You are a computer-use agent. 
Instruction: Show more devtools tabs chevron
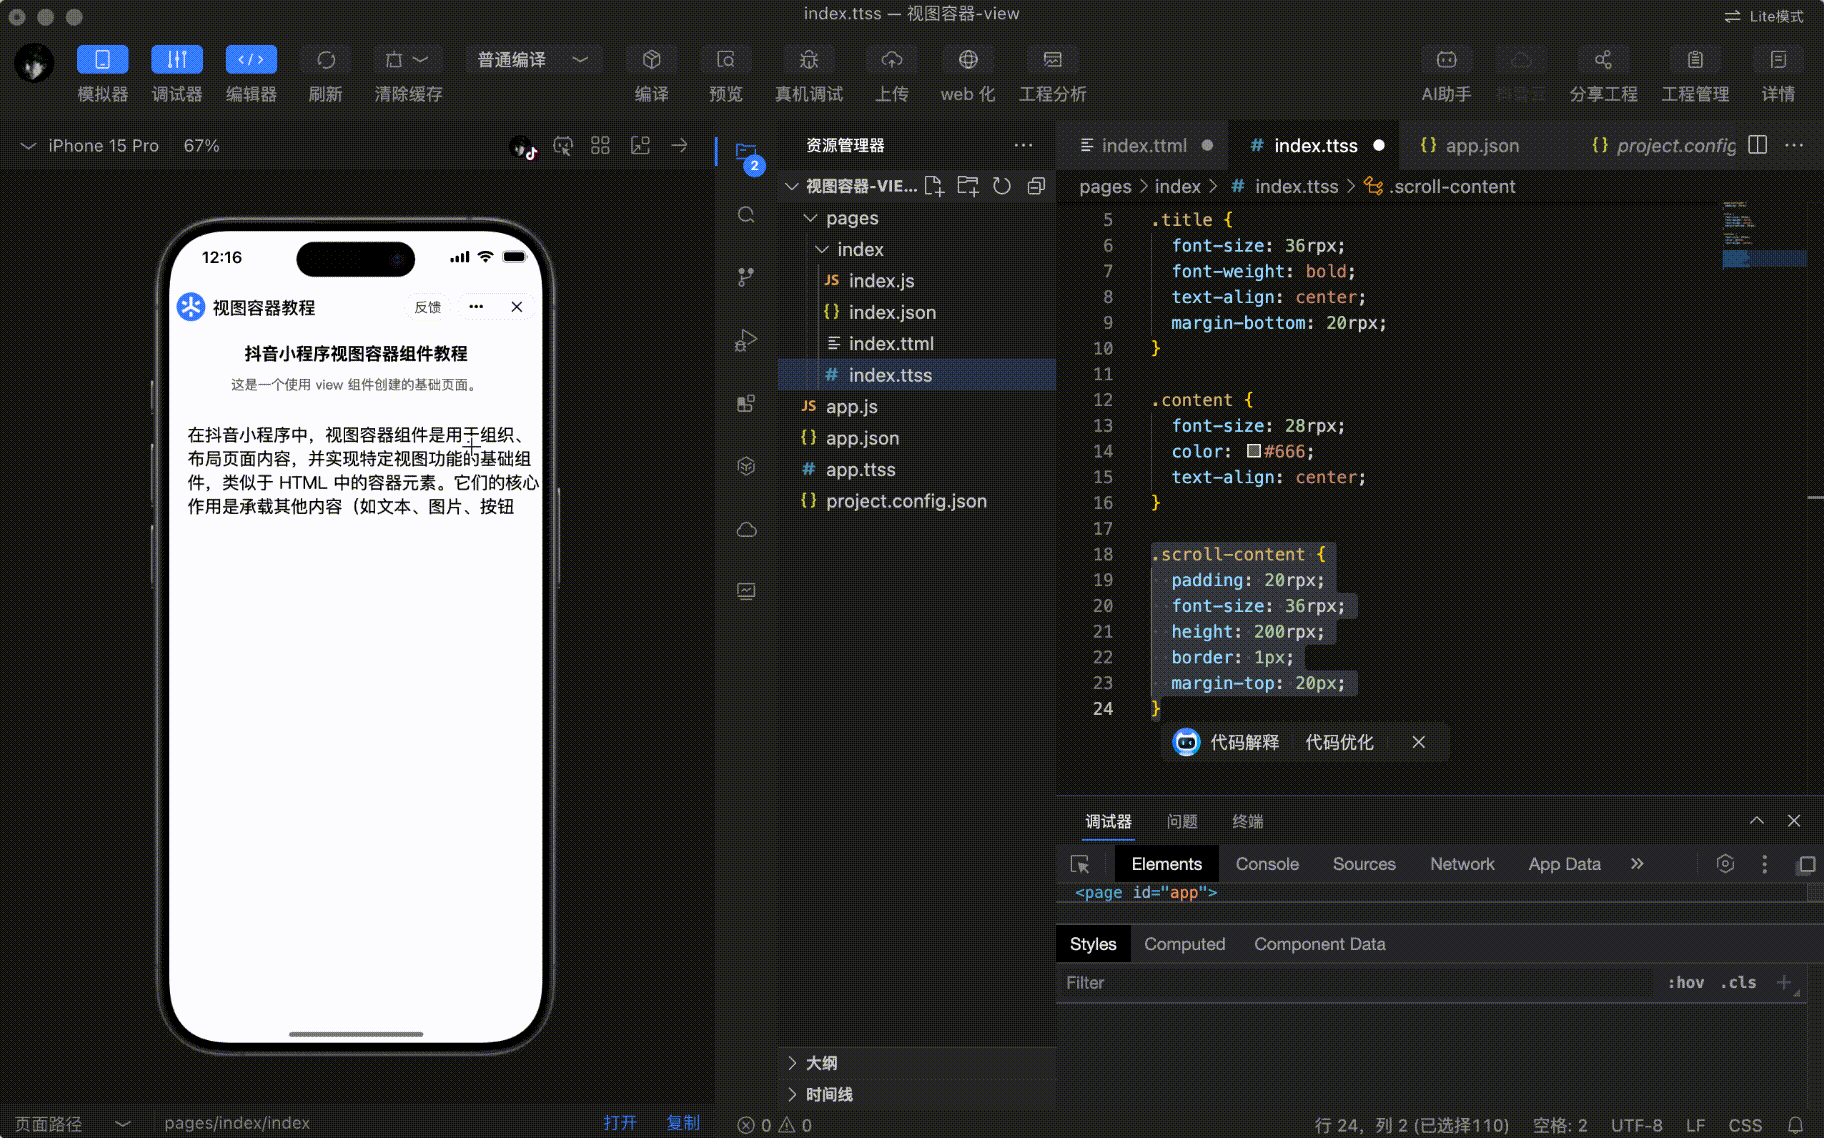tap(1637, 863)
